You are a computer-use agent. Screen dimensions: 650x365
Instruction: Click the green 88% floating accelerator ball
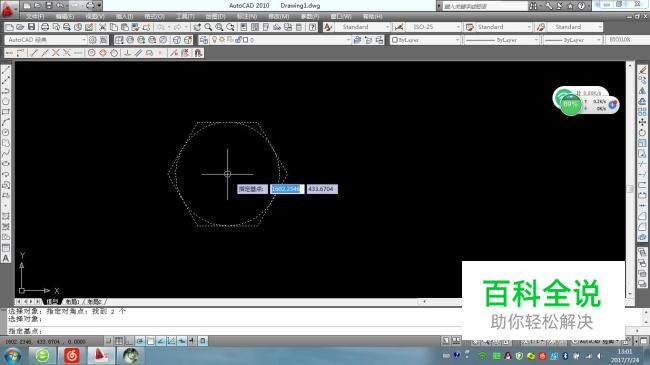click(x=570, y=104)
